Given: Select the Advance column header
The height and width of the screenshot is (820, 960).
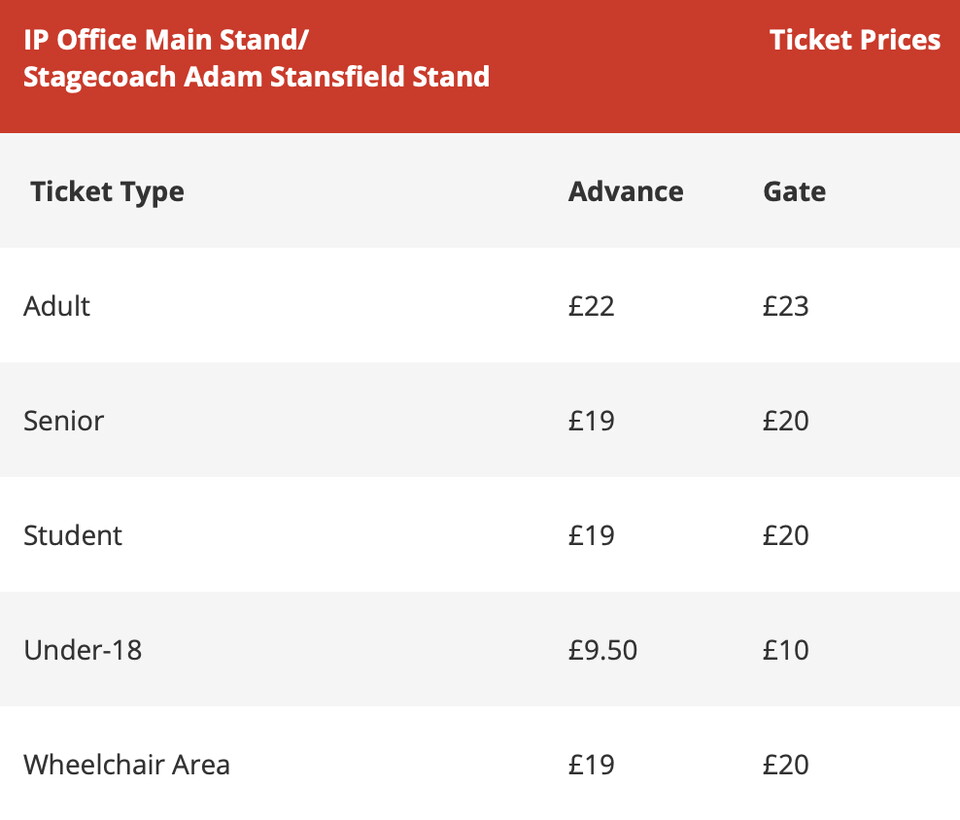Looking at the screenshot, I should [x=626, y=191].
